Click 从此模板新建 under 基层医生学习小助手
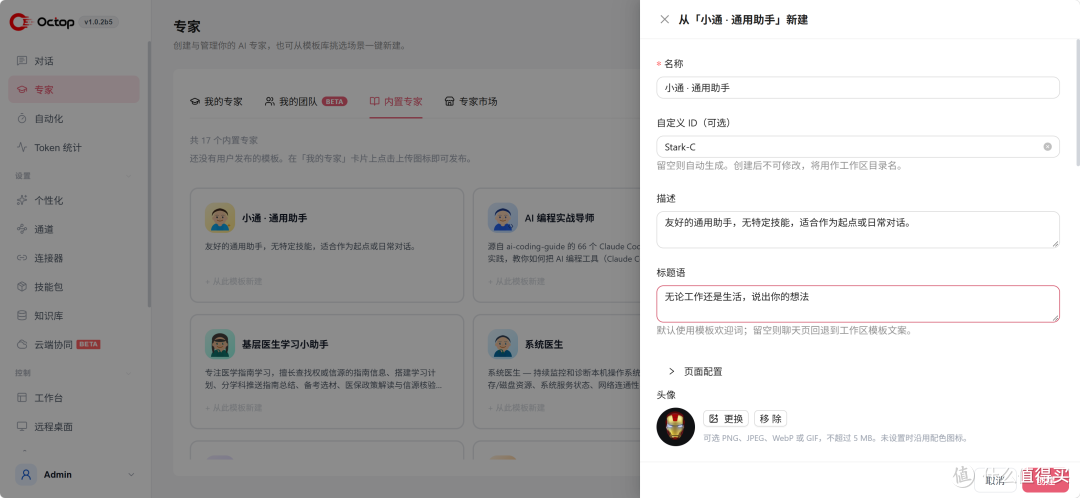 coord(233,407)
